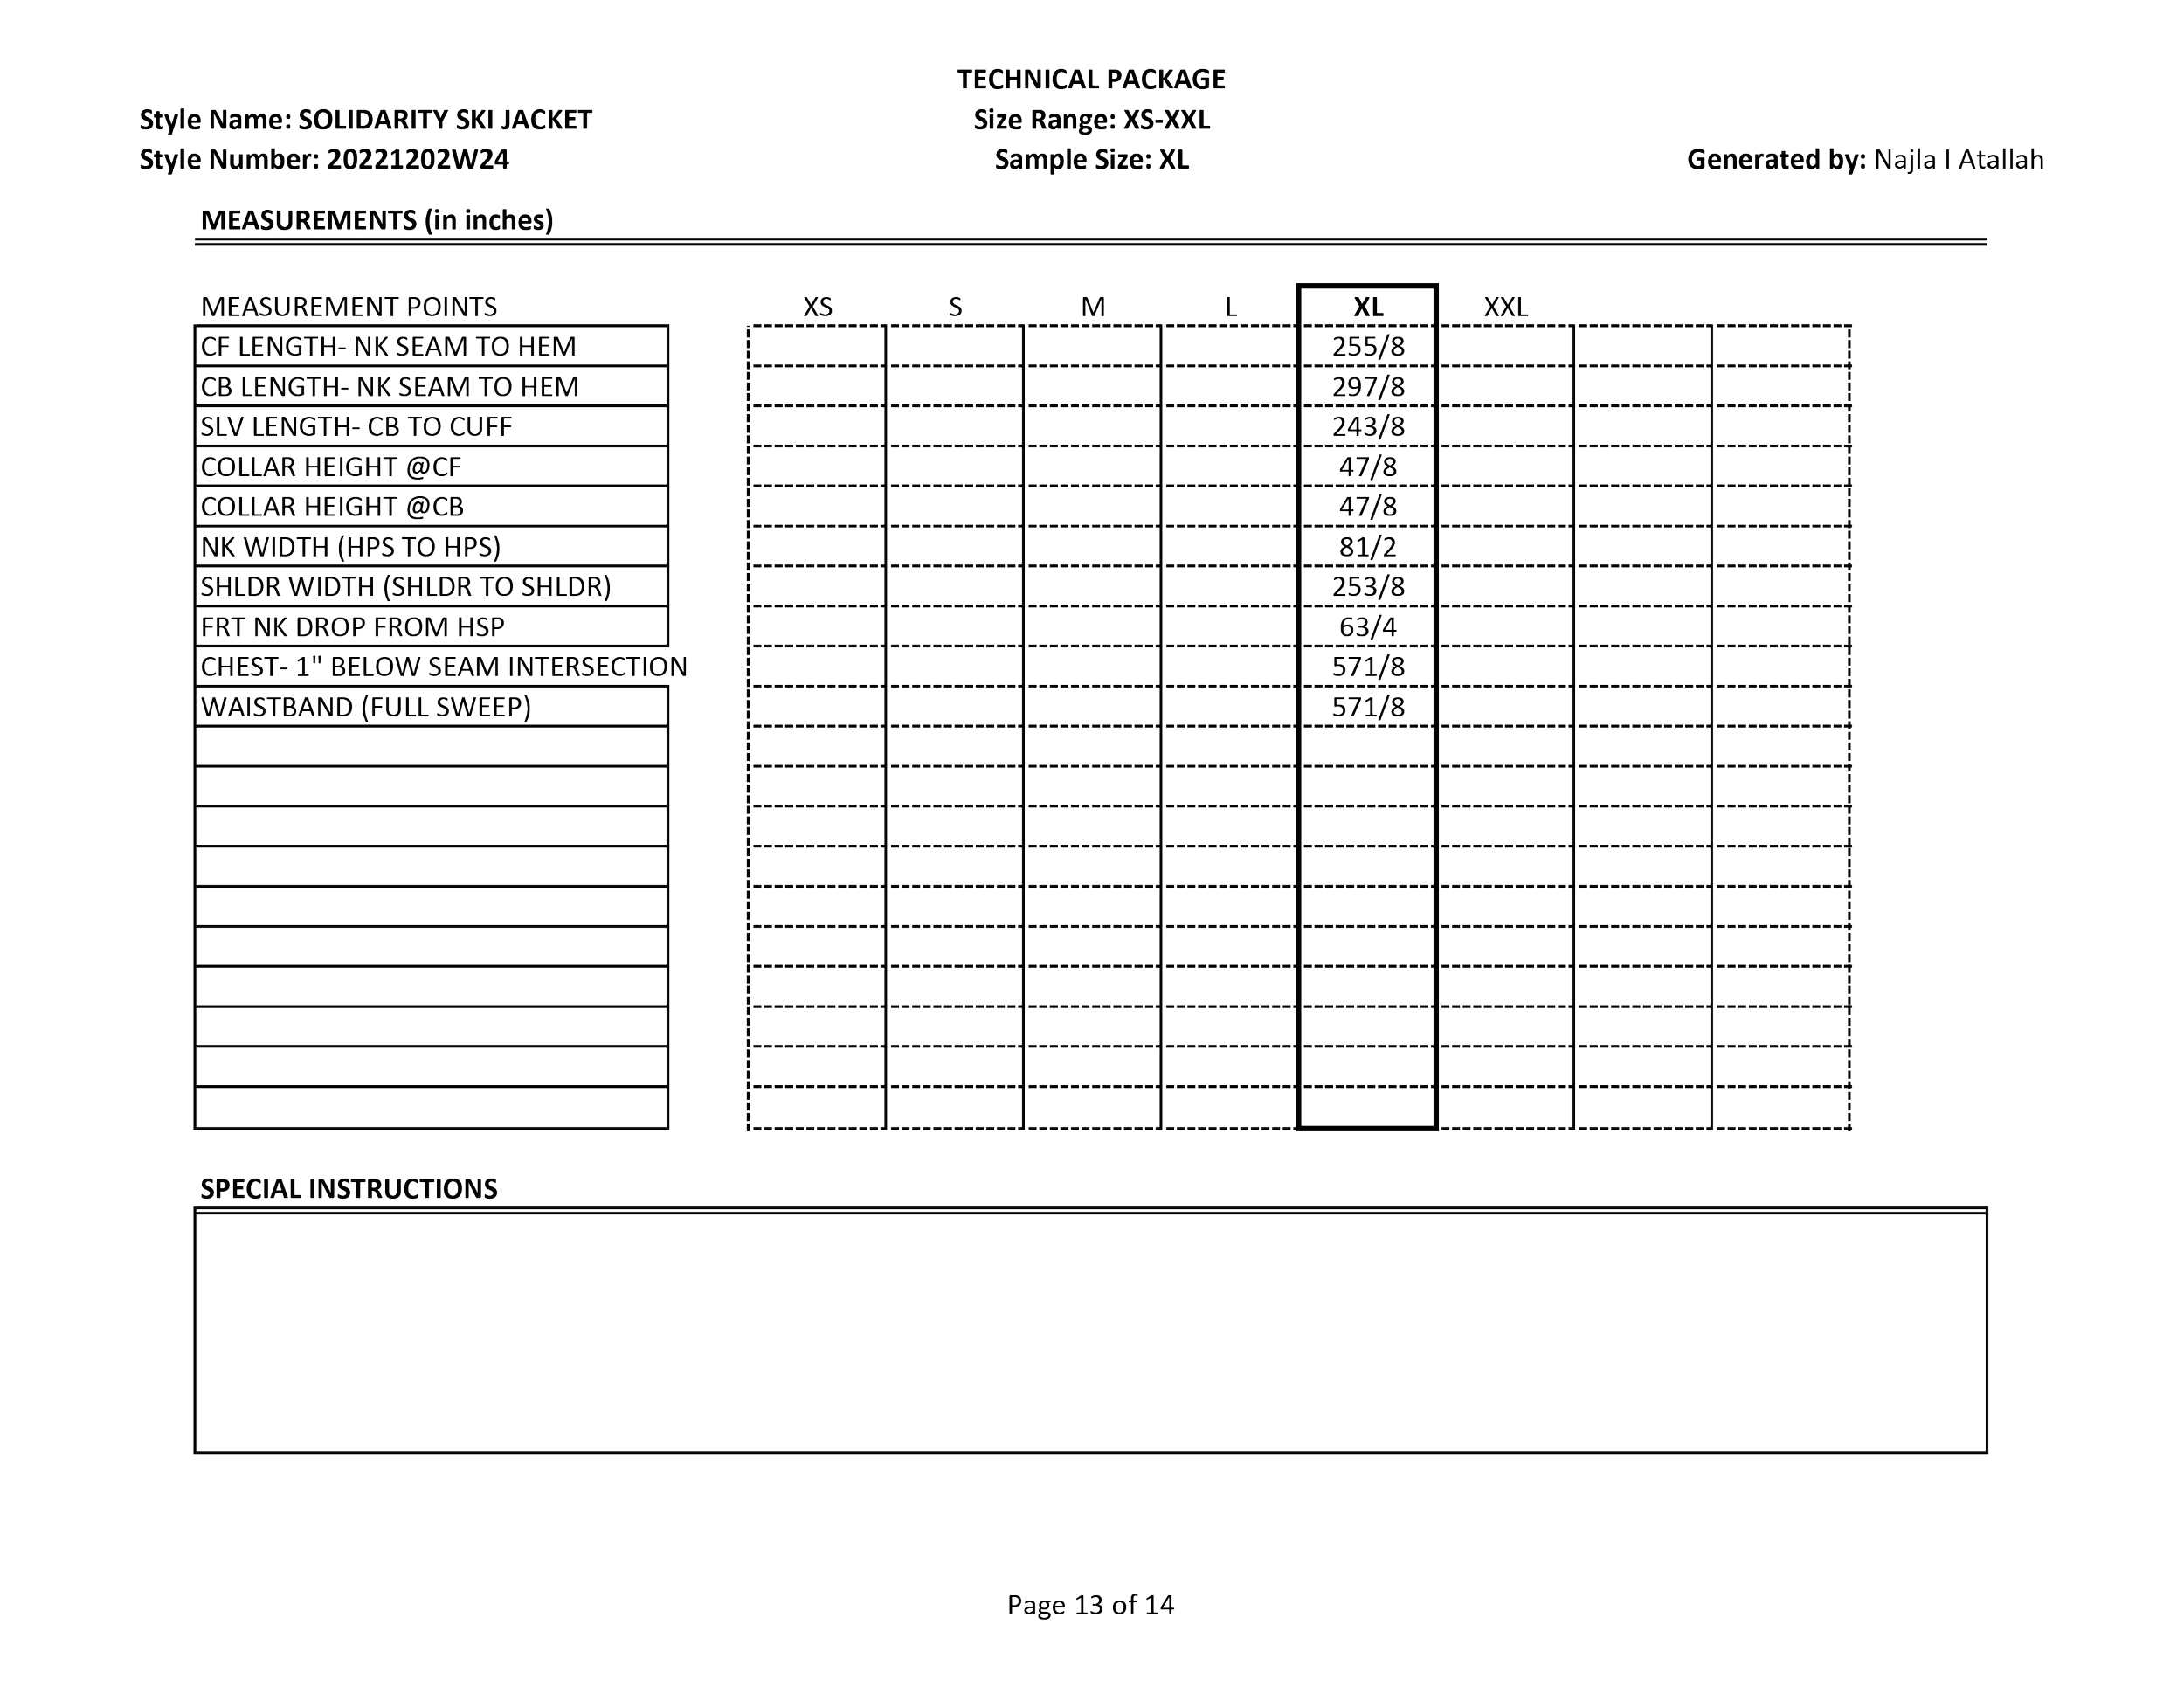Click the Page 13 of 14 footer
Image resolution: width=2184 pixels, height=1687 pixels.
pos(1090,1605)
